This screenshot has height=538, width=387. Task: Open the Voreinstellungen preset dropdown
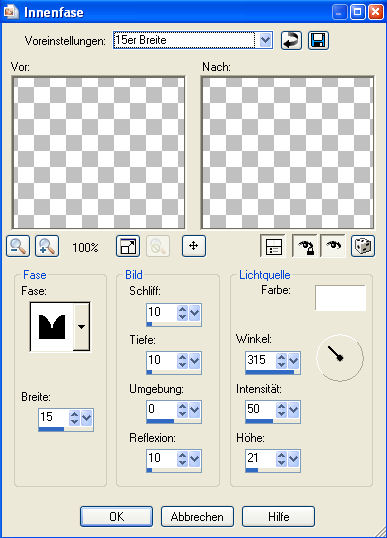[265, 40]
